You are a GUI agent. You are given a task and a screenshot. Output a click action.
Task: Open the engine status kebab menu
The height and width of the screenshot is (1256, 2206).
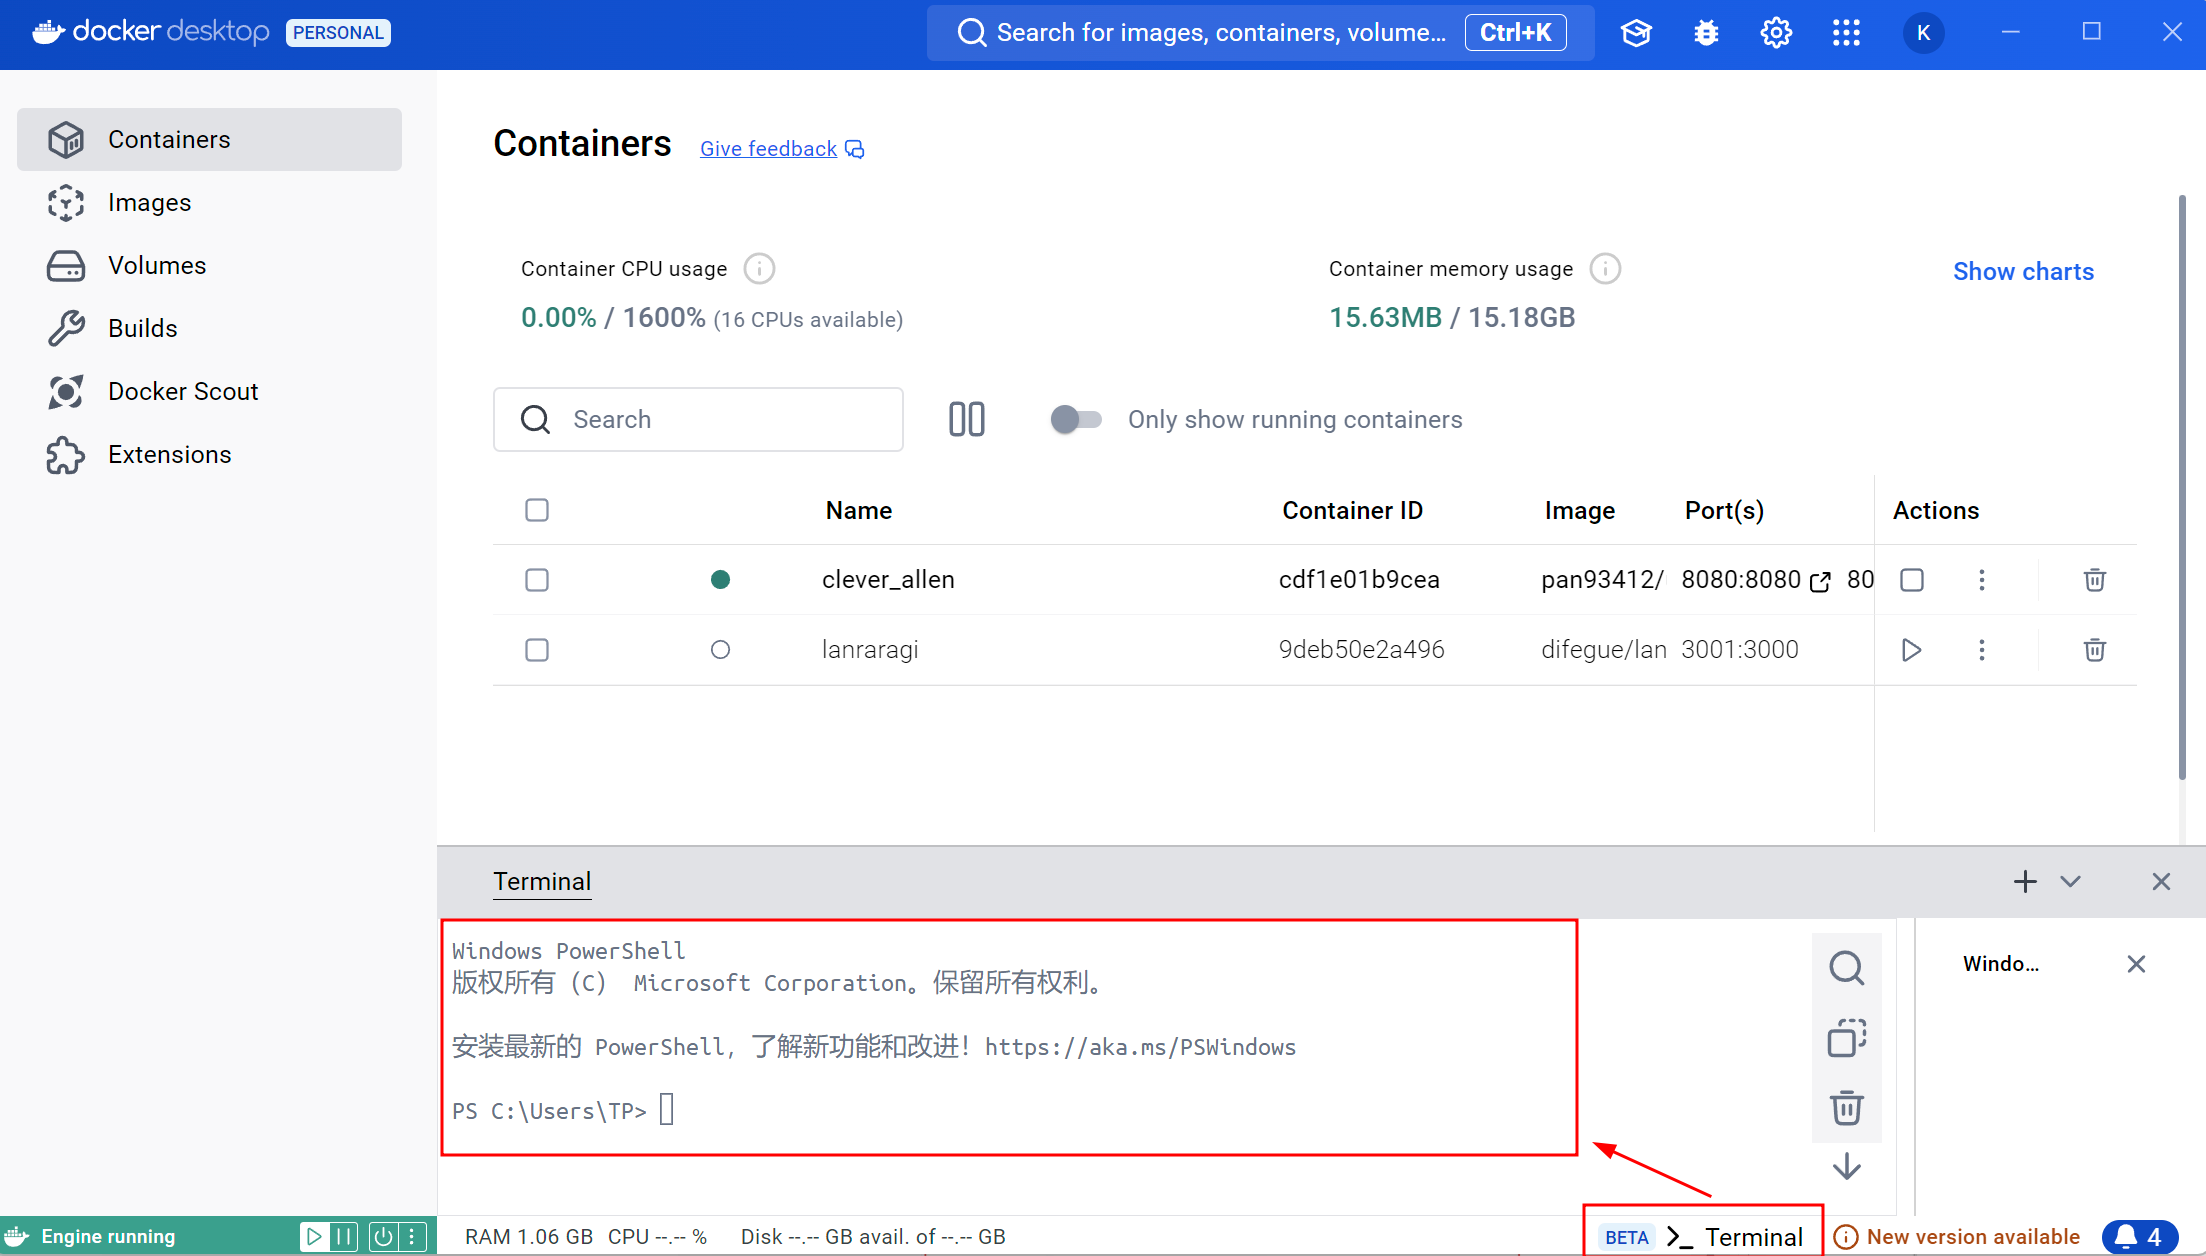[412, 1237]
